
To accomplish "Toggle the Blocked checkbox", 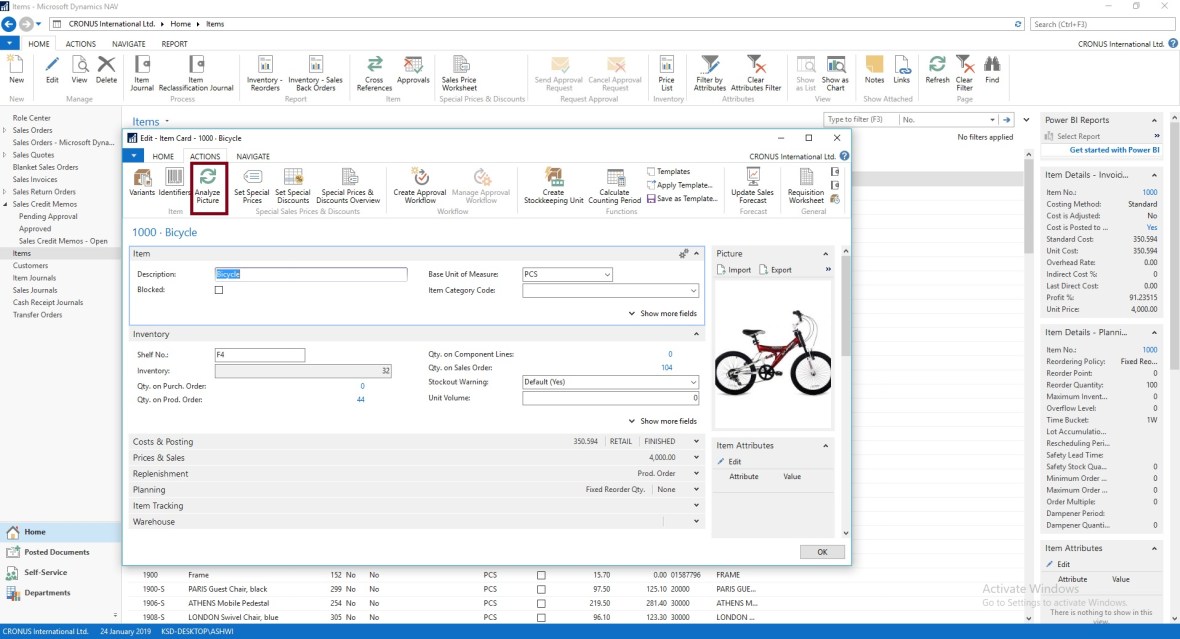I will click(219, 290).
